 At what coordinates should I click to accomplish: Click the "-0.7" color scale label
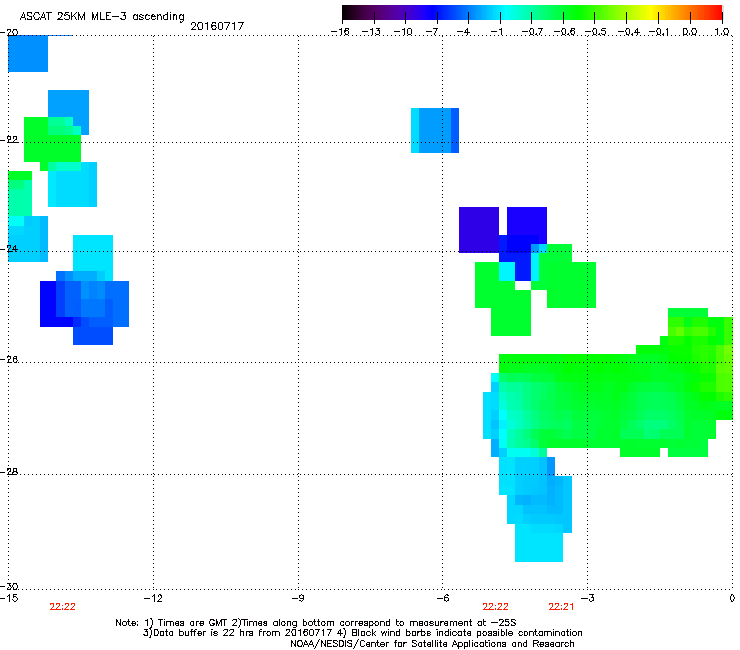pyautogui.click(x=531, y=32)
